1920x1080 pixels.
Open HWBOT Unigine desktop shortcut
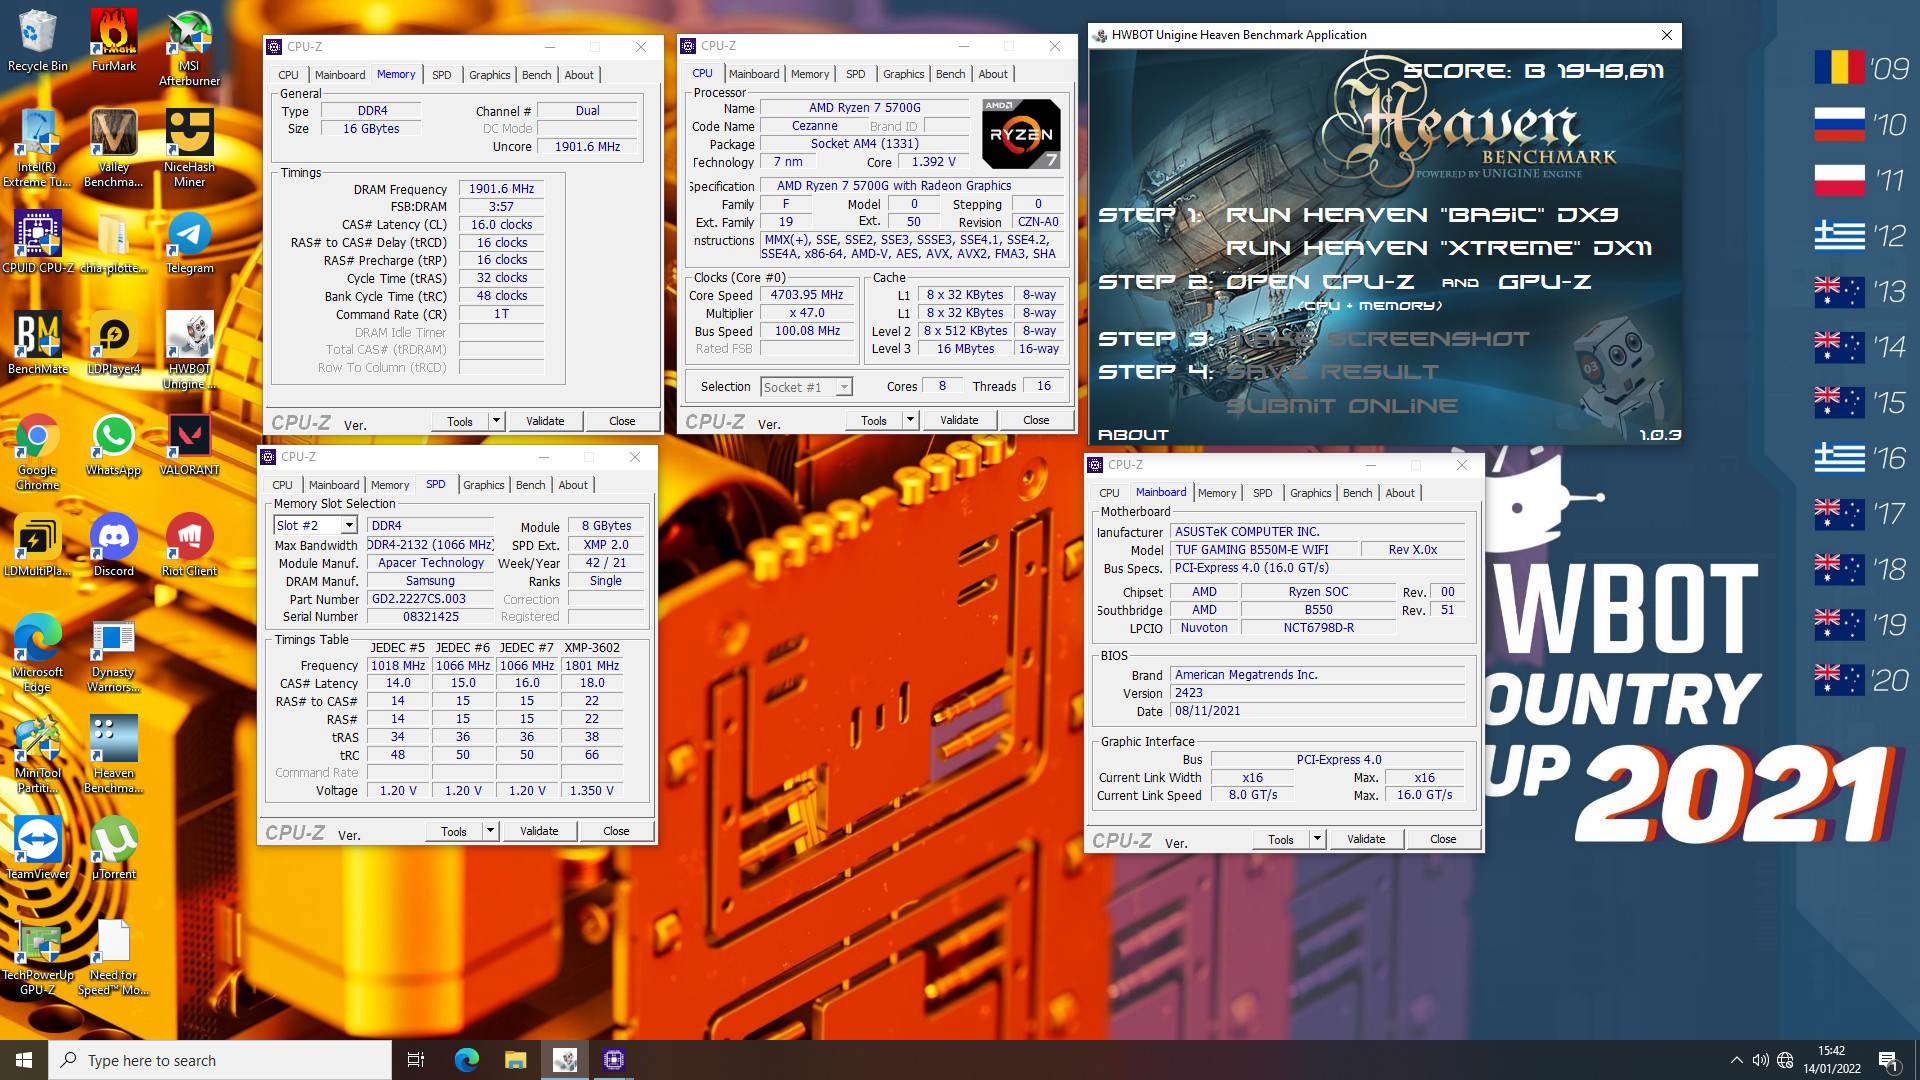point(189,350)
